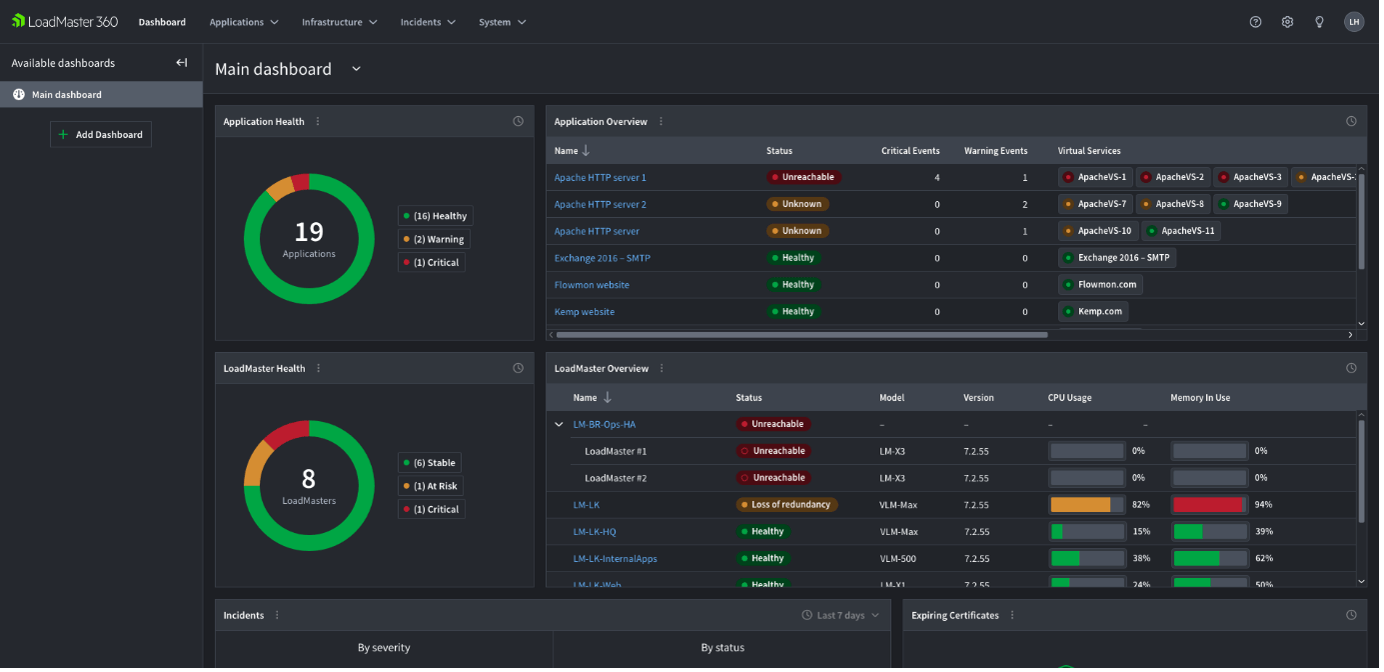Open the LM-LK LoadMaster link
The image size is (1384, 672).
point(588,506)
